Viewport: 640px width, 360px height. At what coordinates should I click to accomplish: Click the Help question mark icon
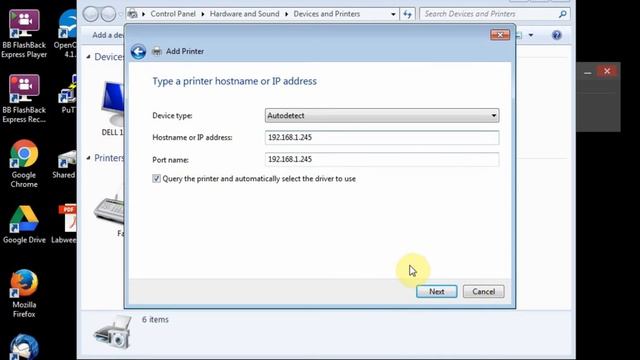point(556,35)
